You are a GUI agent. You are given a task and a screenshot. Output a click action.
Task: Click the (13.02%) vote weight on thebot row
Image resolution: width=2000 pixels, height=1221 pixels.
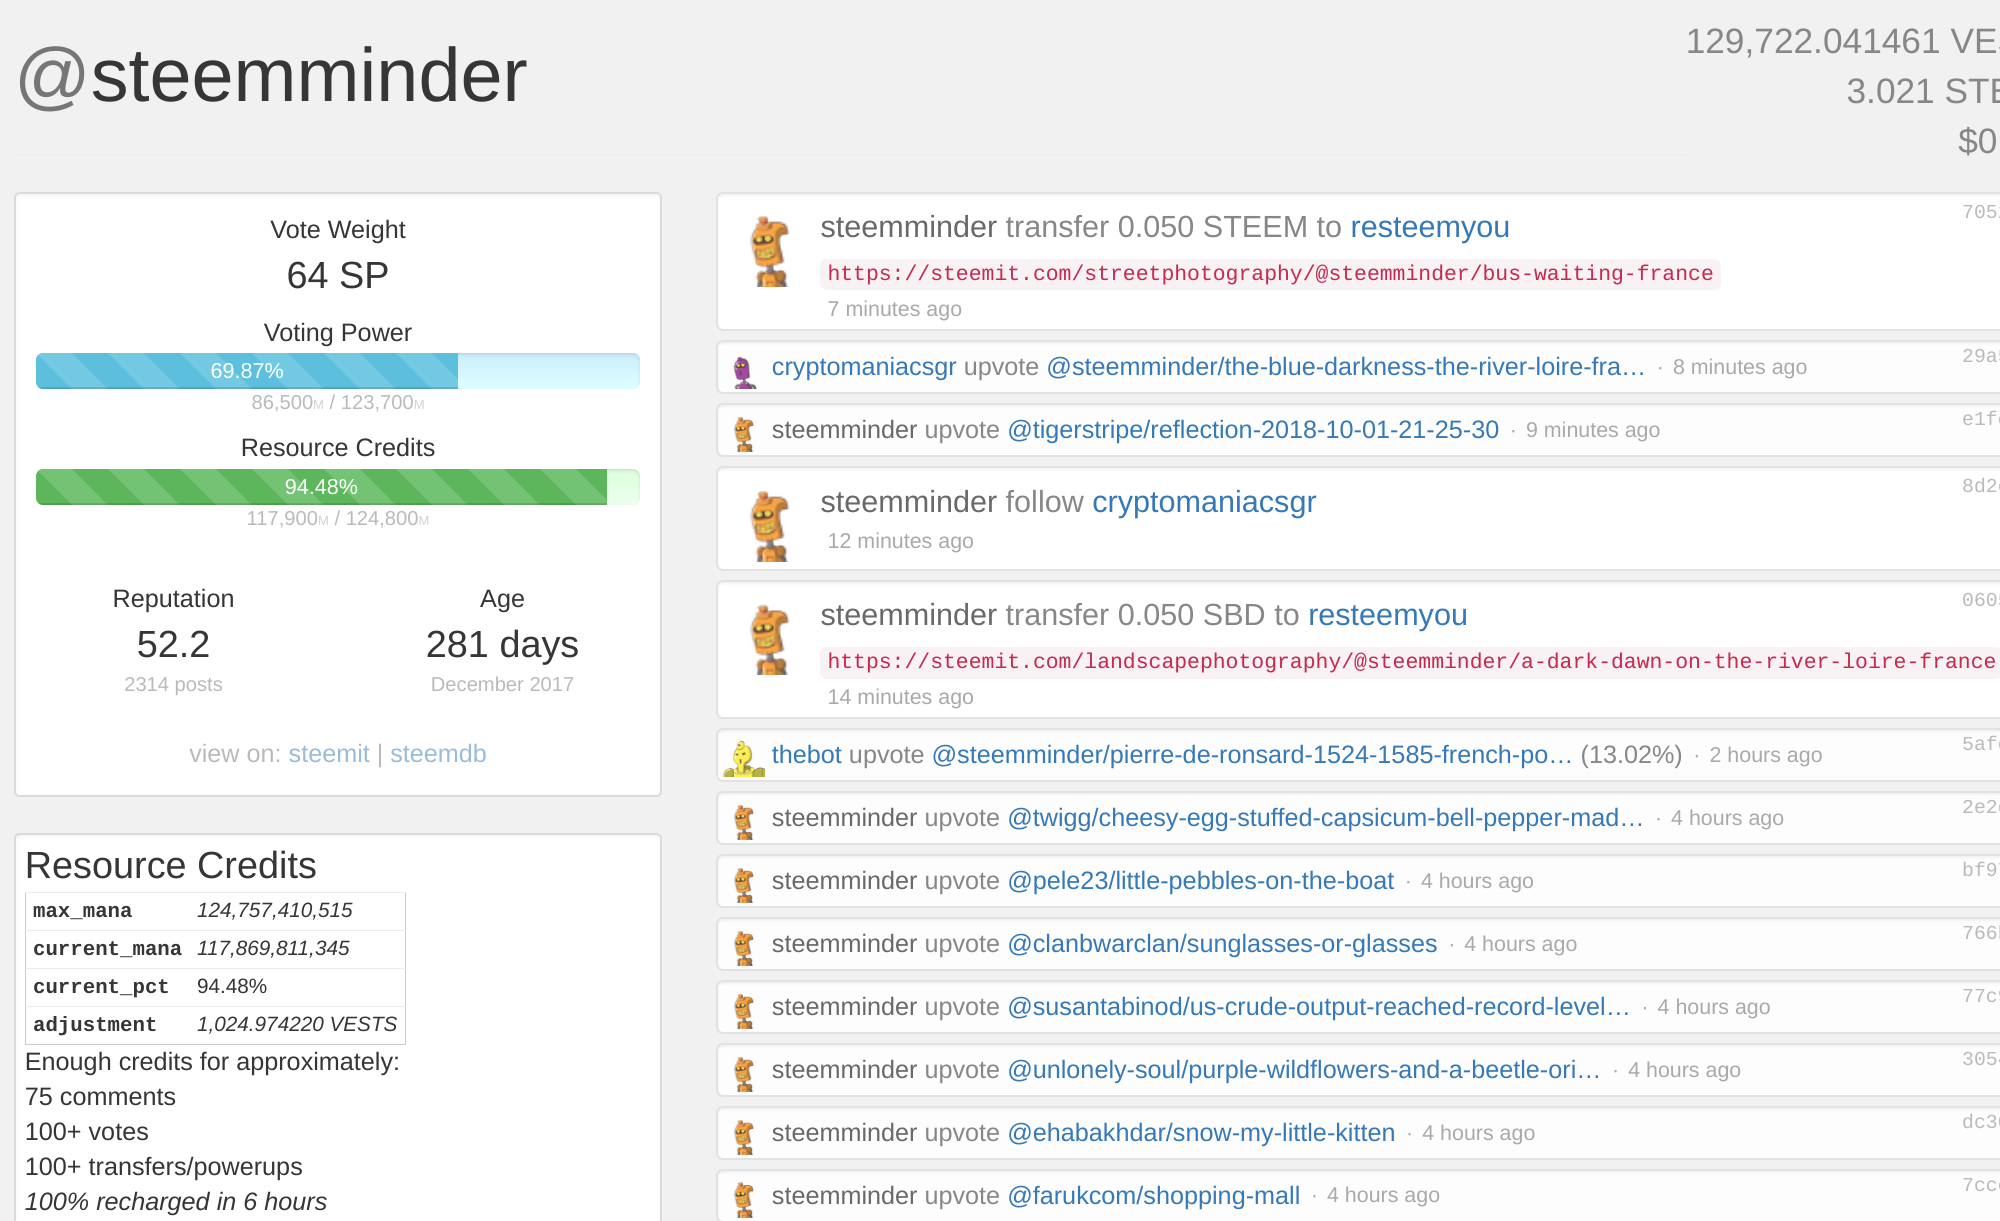[1631, 755]
